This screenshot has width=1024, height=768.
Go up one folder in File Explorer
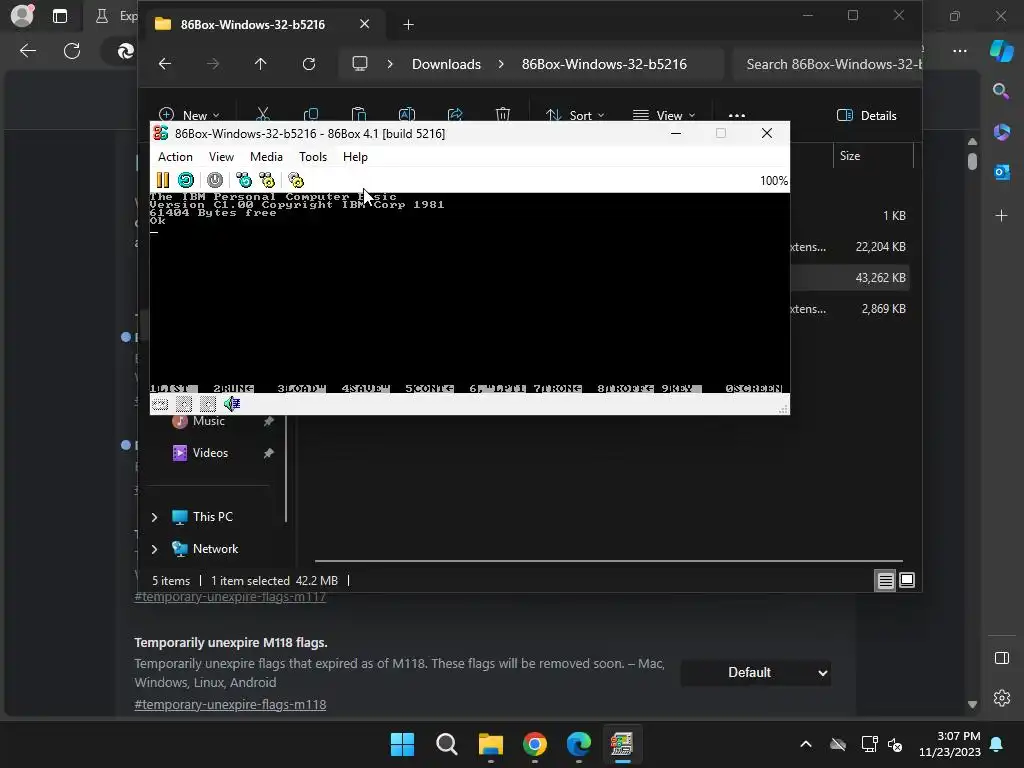point(261,64)
